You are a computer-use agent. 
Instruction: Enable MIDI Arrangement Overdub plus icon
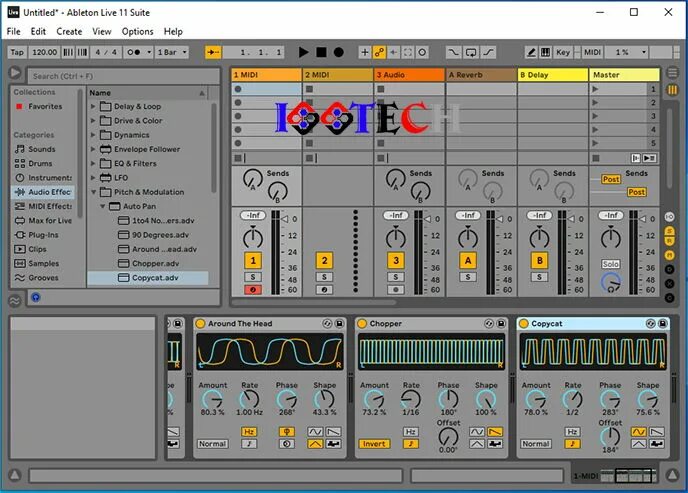(x=364, y=52)
